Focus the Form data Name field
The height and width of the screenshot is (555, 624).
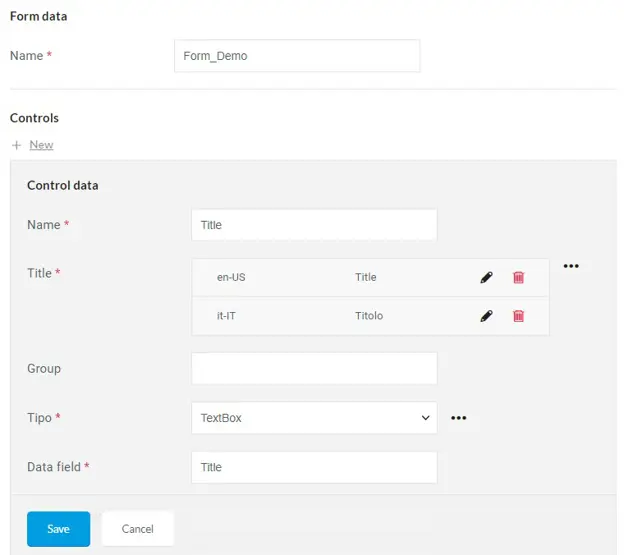coord(297,56)
